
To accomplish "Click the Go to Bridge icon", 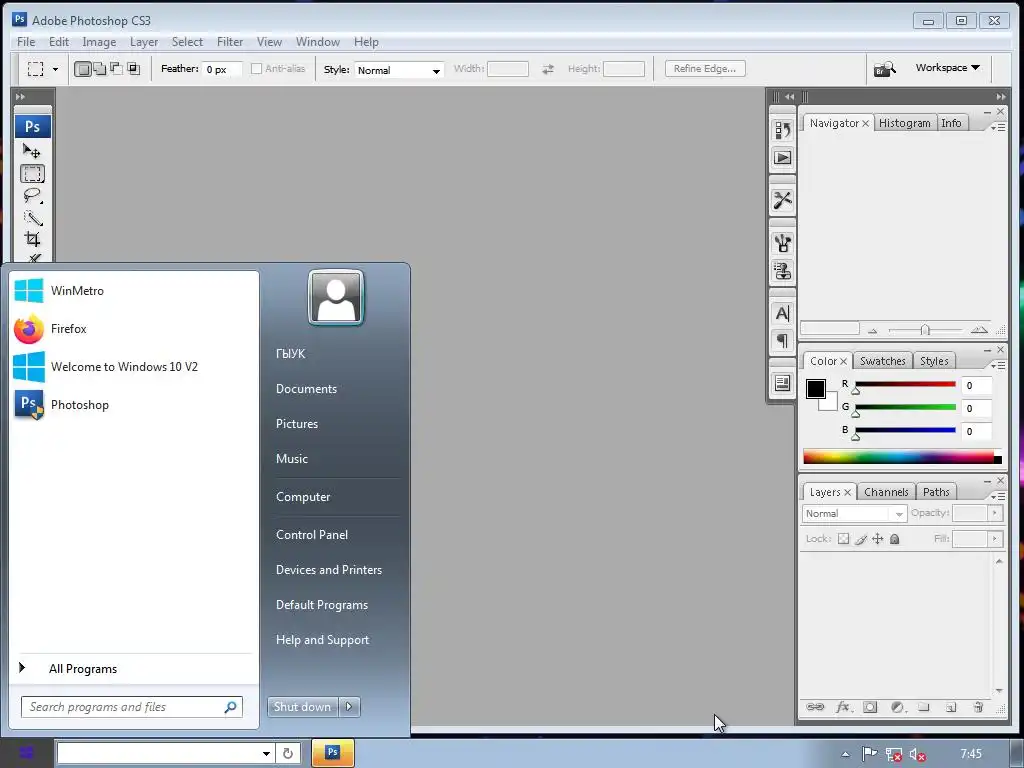I will [884, 68].
